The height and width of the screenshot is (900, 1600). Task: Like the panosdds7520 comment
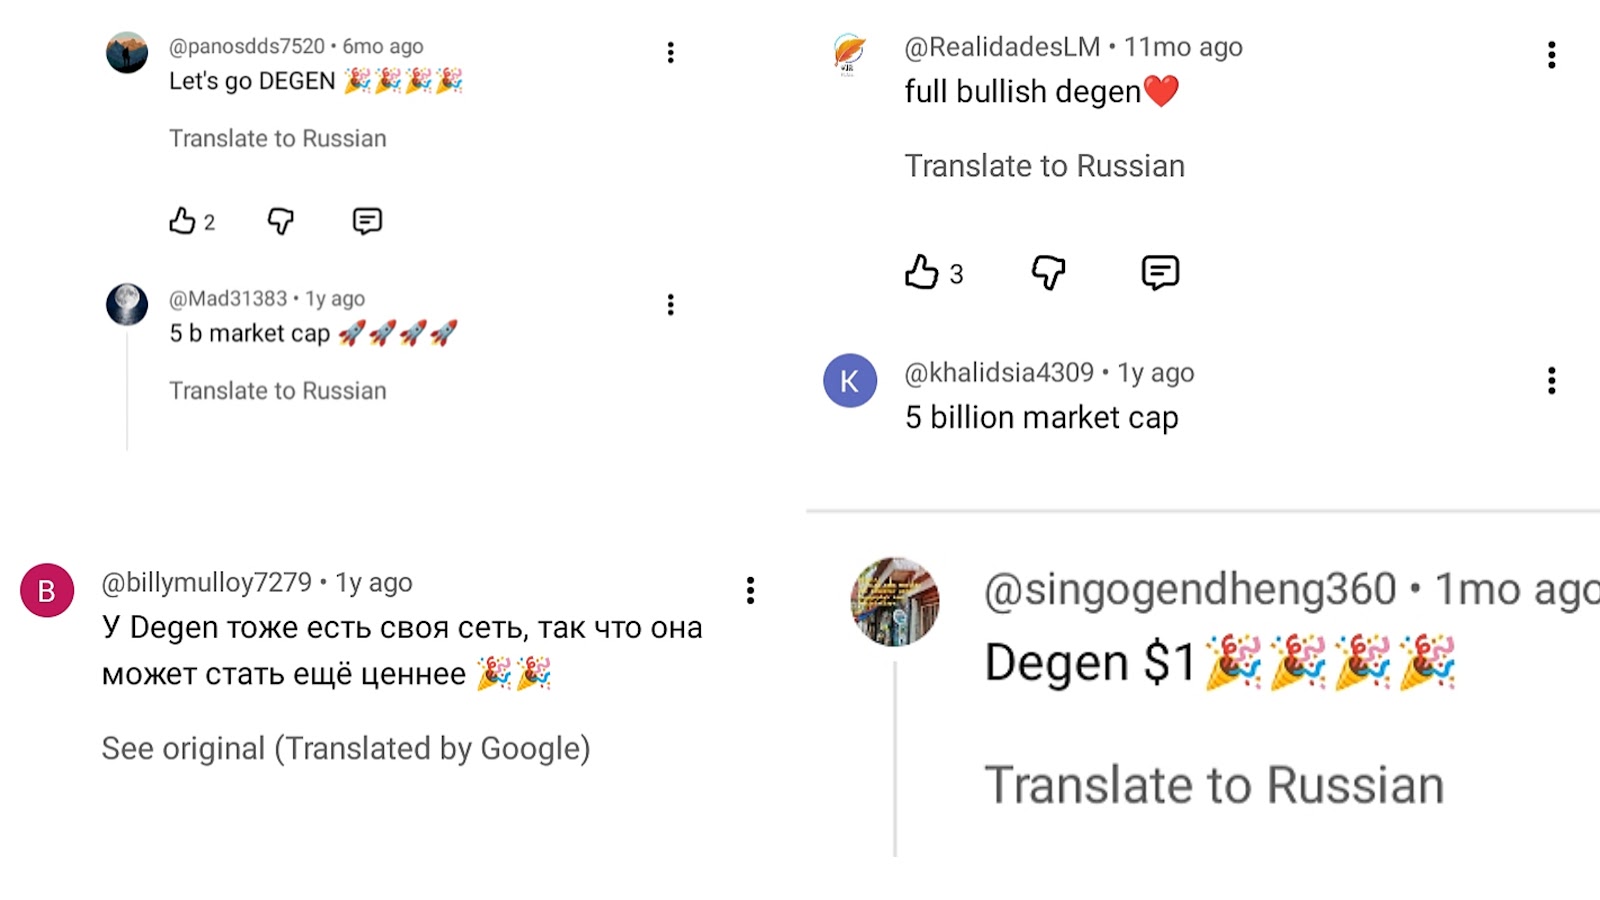[182, 221]
